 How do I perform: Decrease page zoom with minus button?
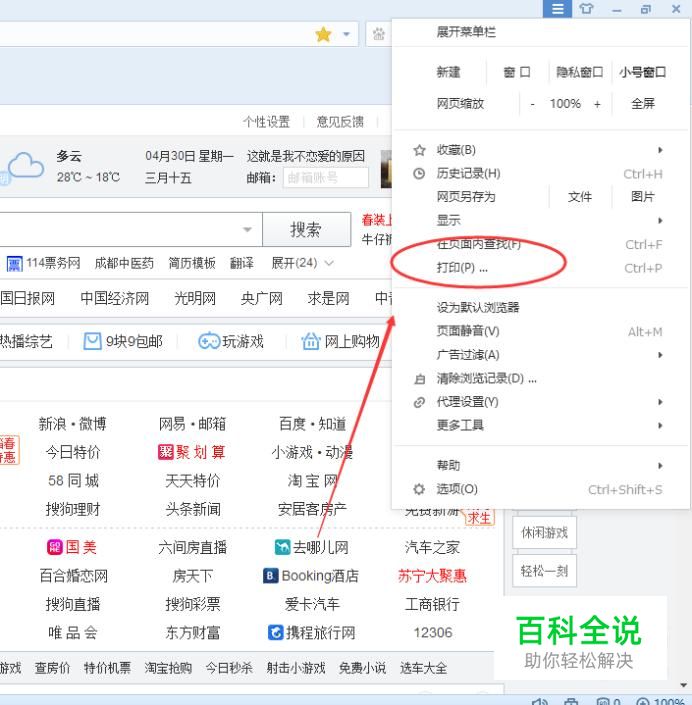point(532,104)
